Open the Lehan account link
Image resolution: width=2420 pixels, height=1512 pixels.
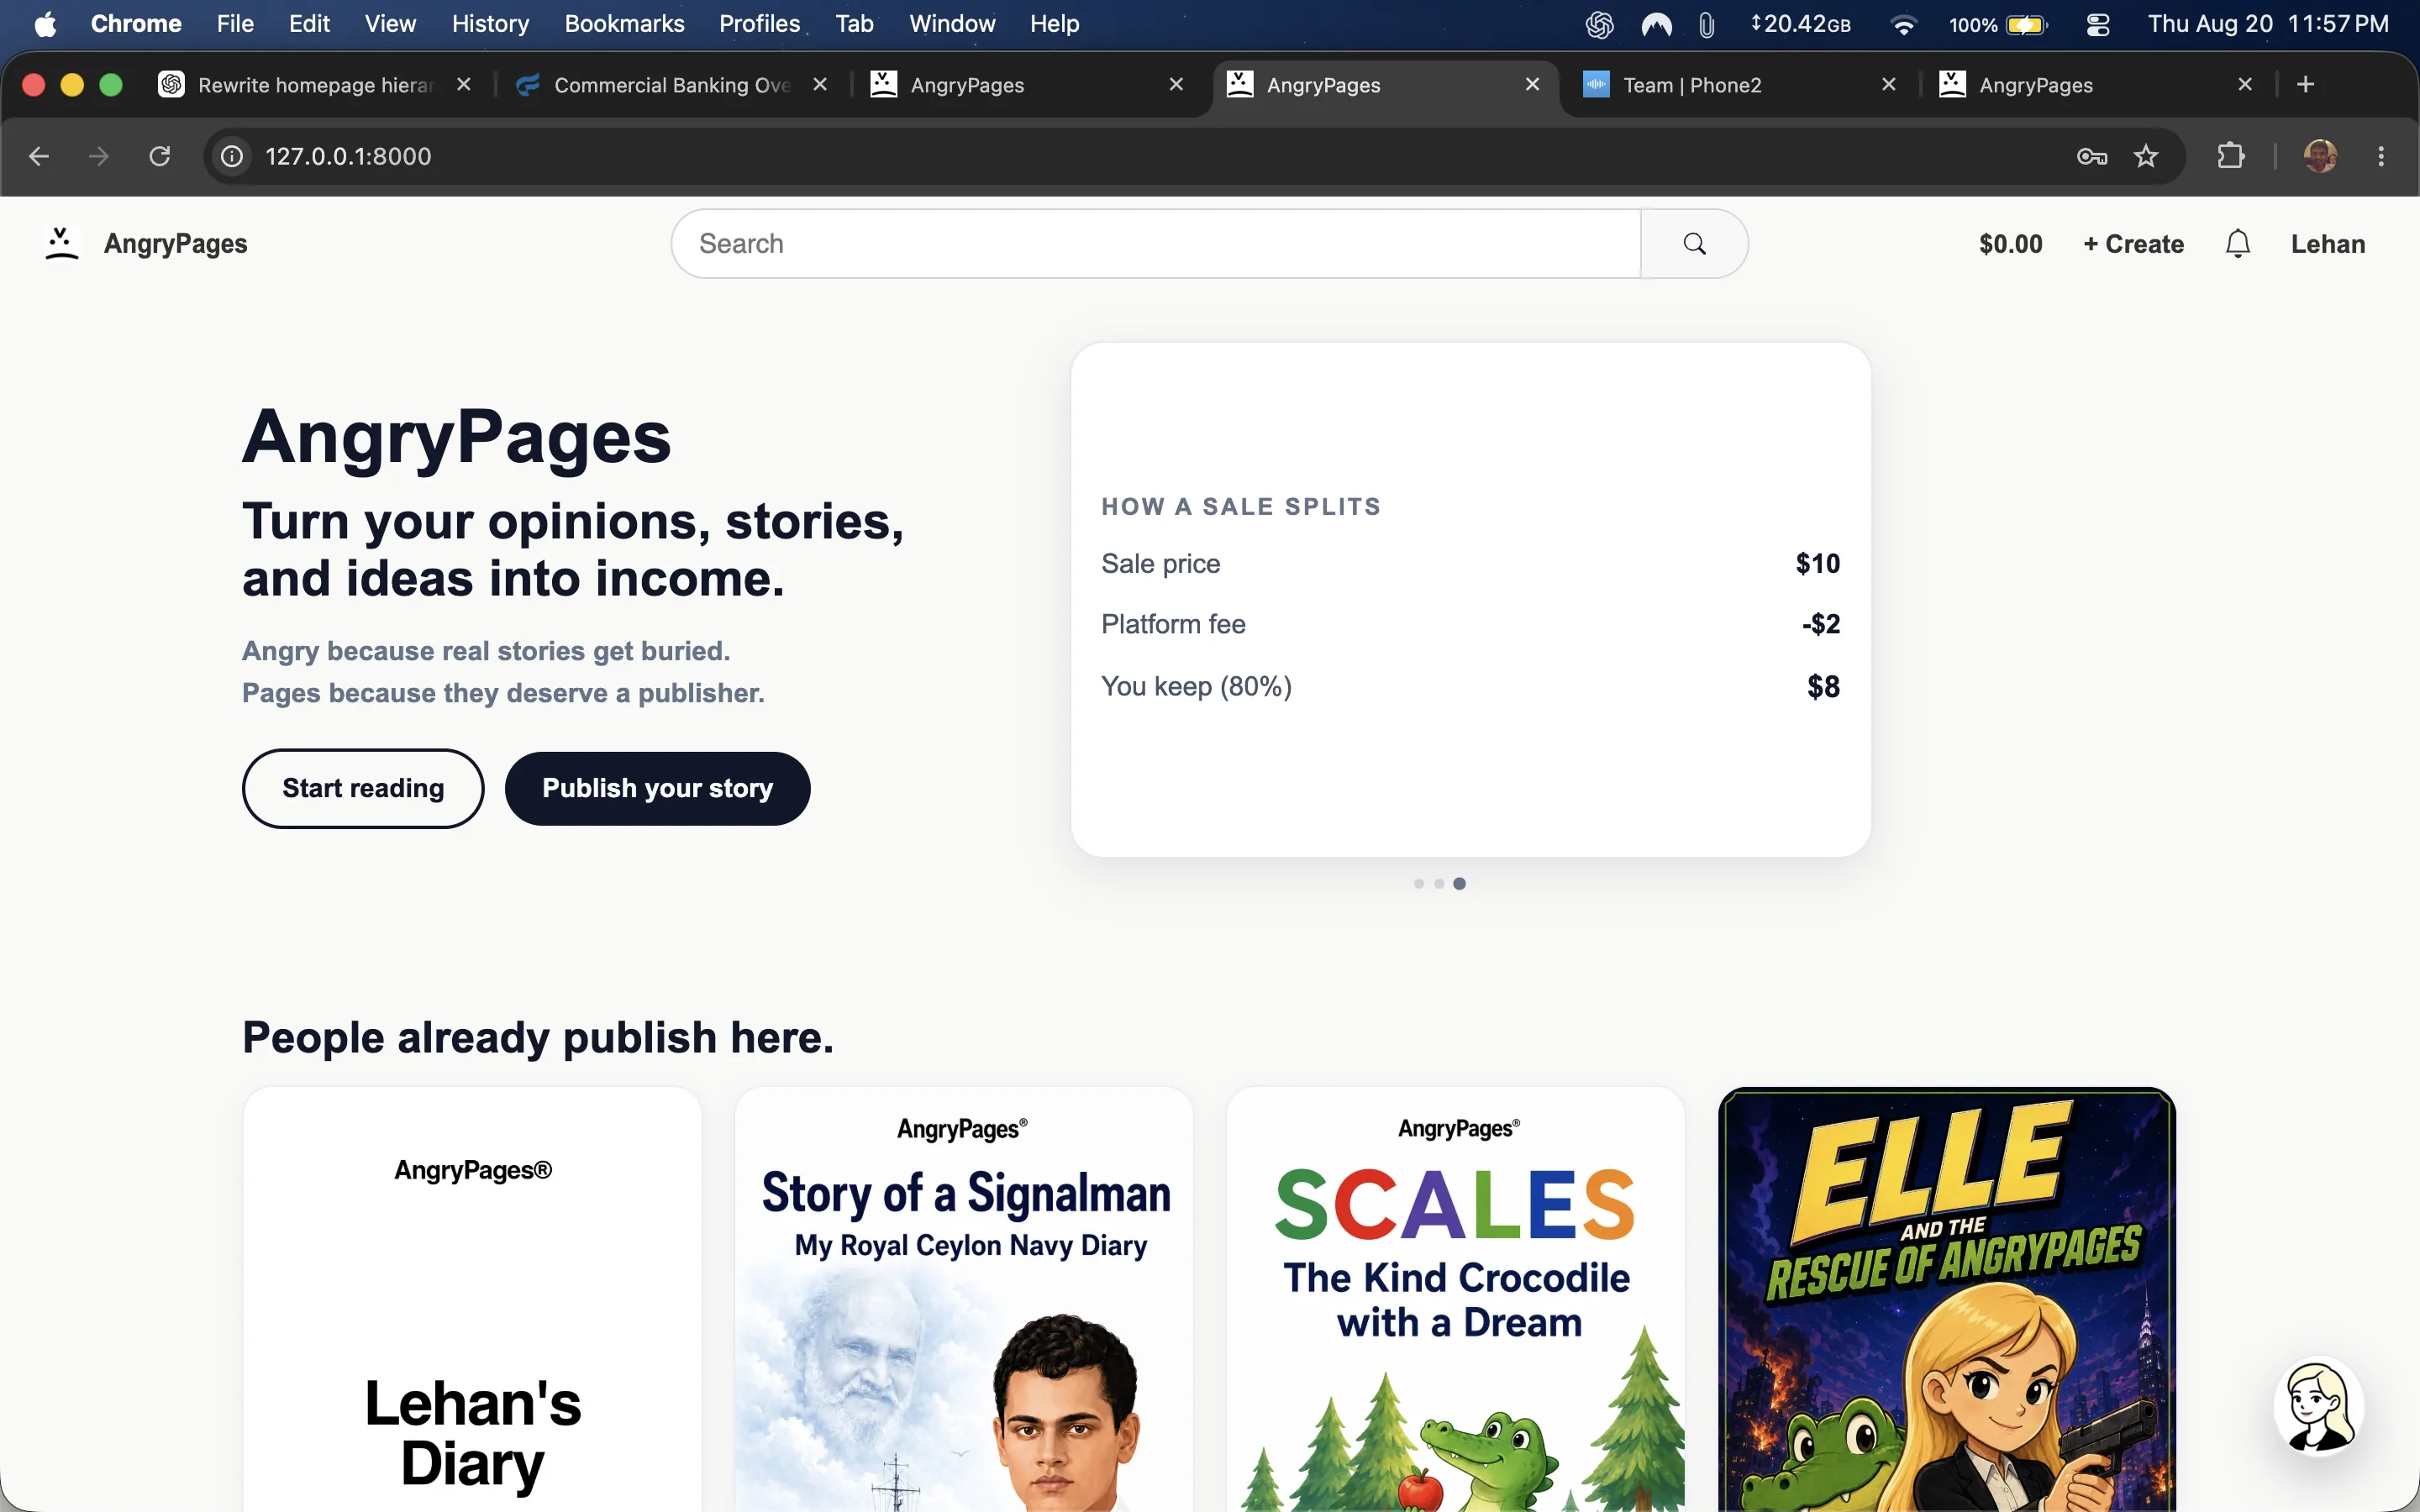(x=2327, y=244)
